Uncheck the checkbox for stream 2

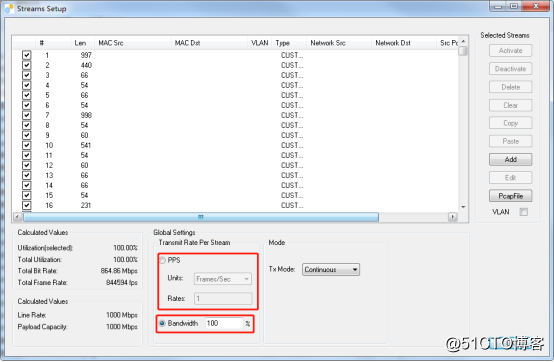click(x=26, y=65)
